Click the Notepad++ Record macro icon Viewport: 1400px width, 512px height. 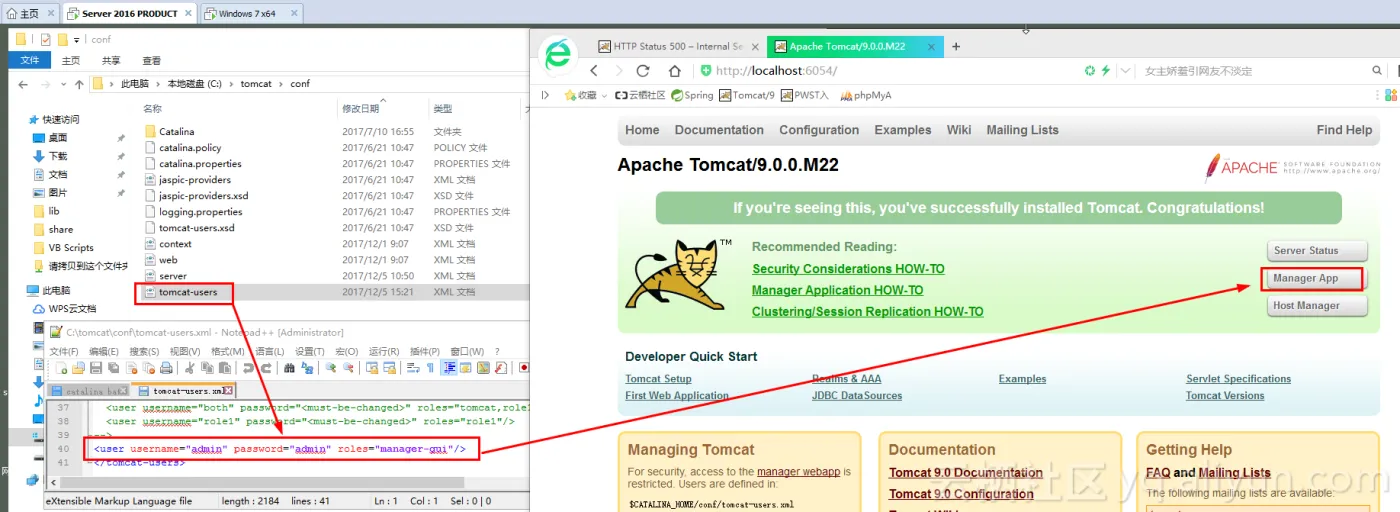523,367
